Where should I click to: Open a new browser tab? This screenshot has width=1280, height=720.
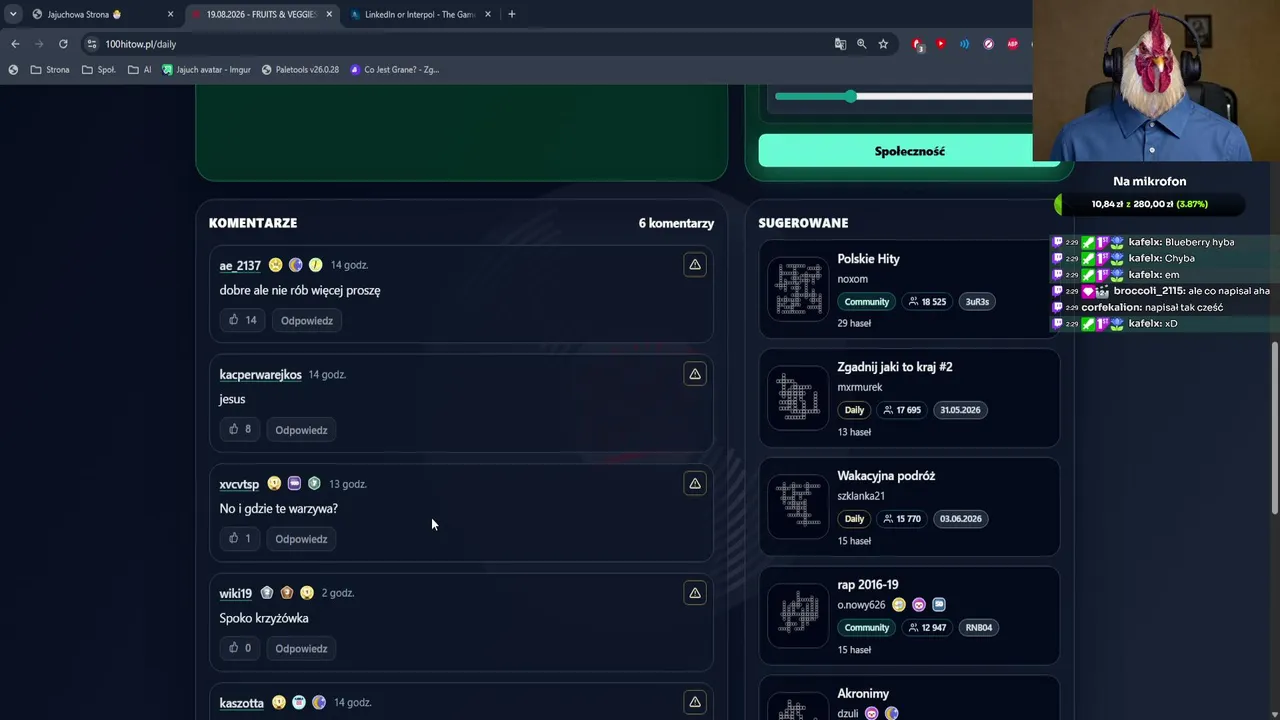point(511,14)
